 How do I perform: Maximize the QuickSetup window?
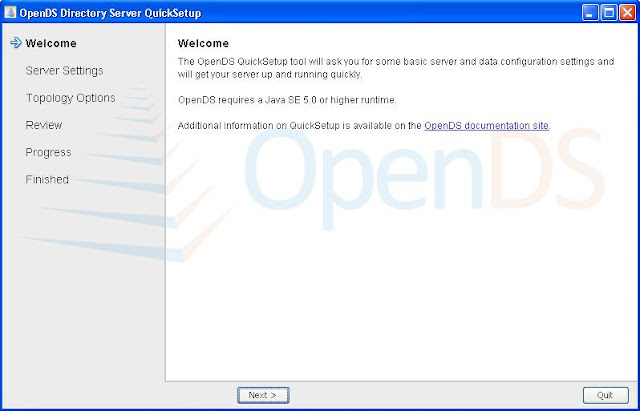tap(609, 13)
